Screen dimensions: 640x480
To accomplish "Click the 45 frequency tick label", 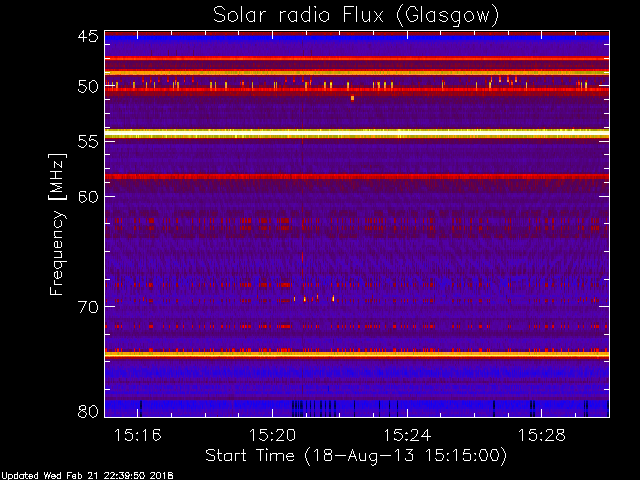I will point(88,36).
